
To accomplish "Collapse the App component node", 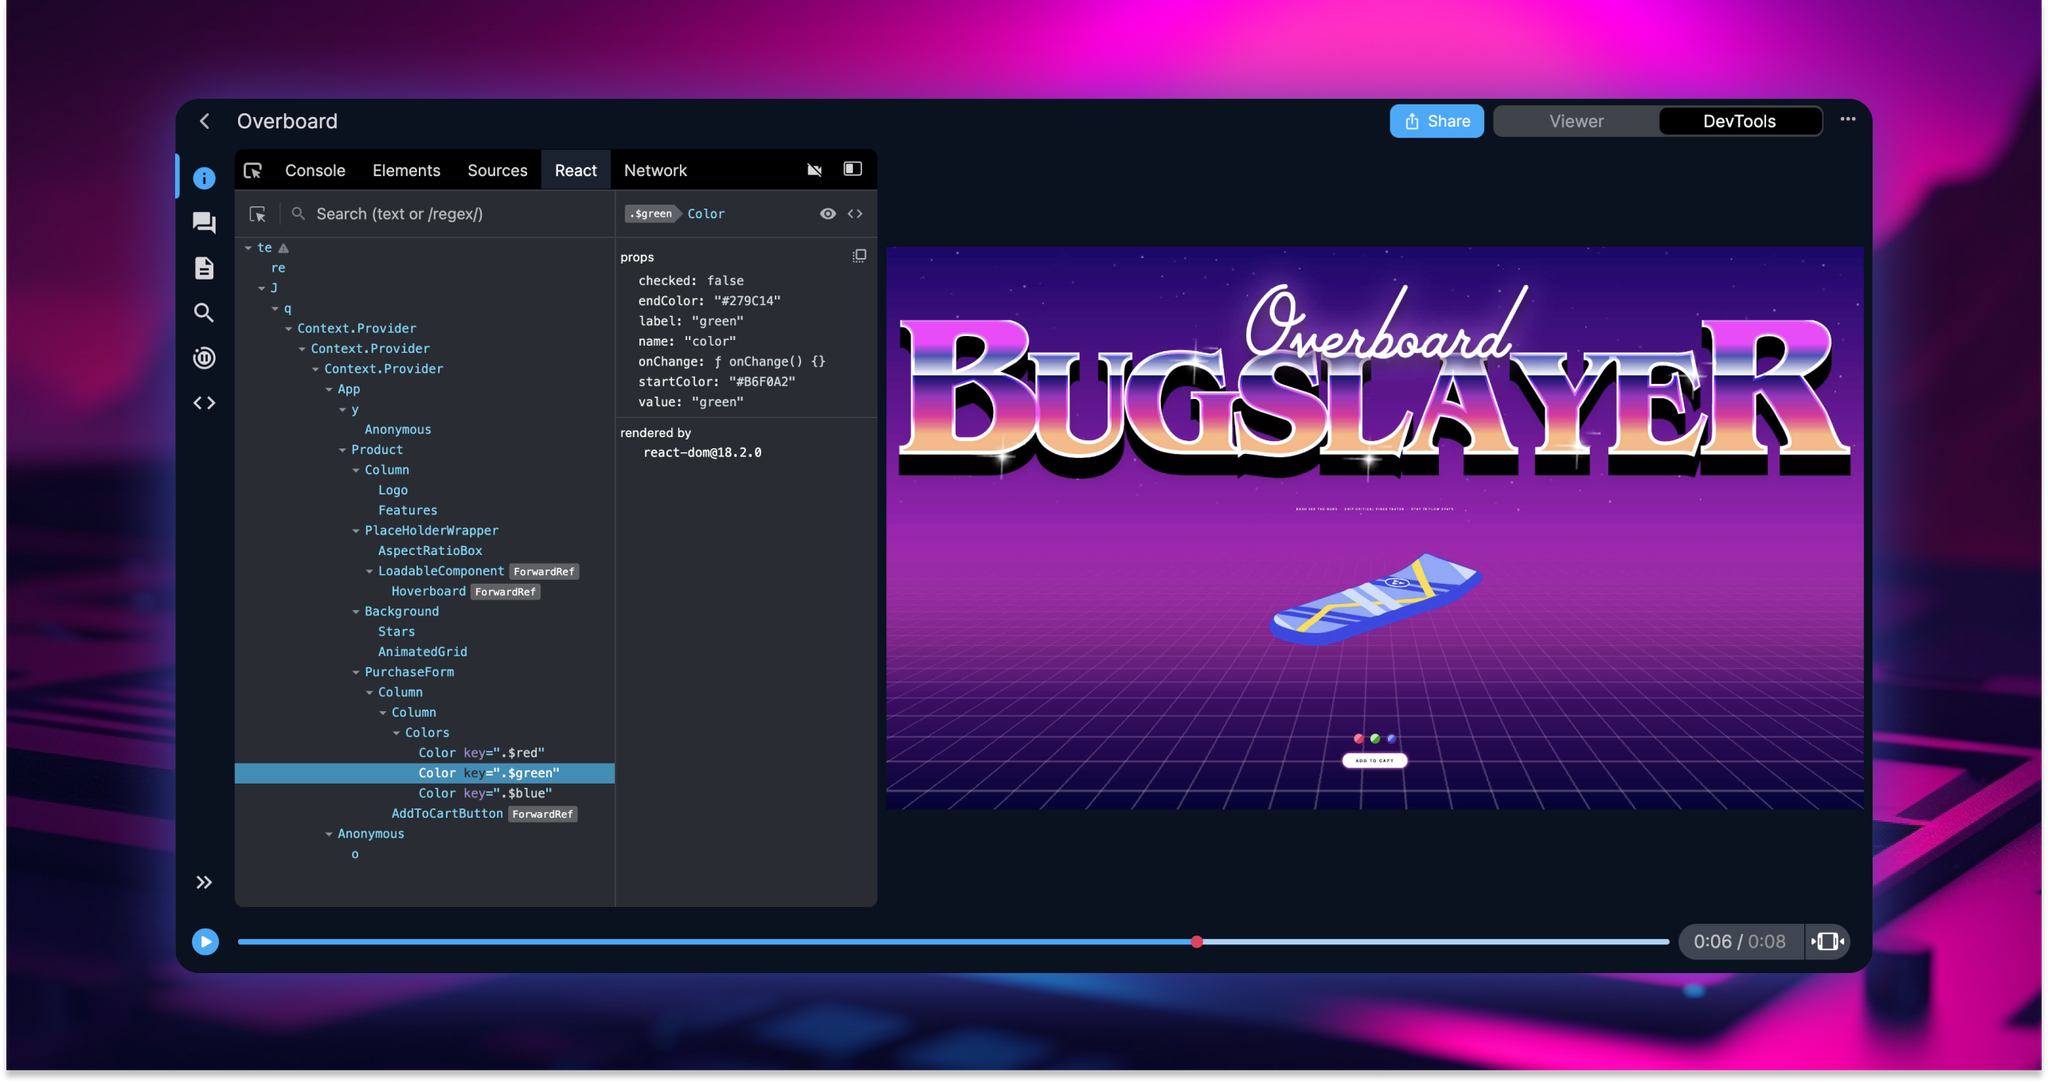I will click(329, 390).
